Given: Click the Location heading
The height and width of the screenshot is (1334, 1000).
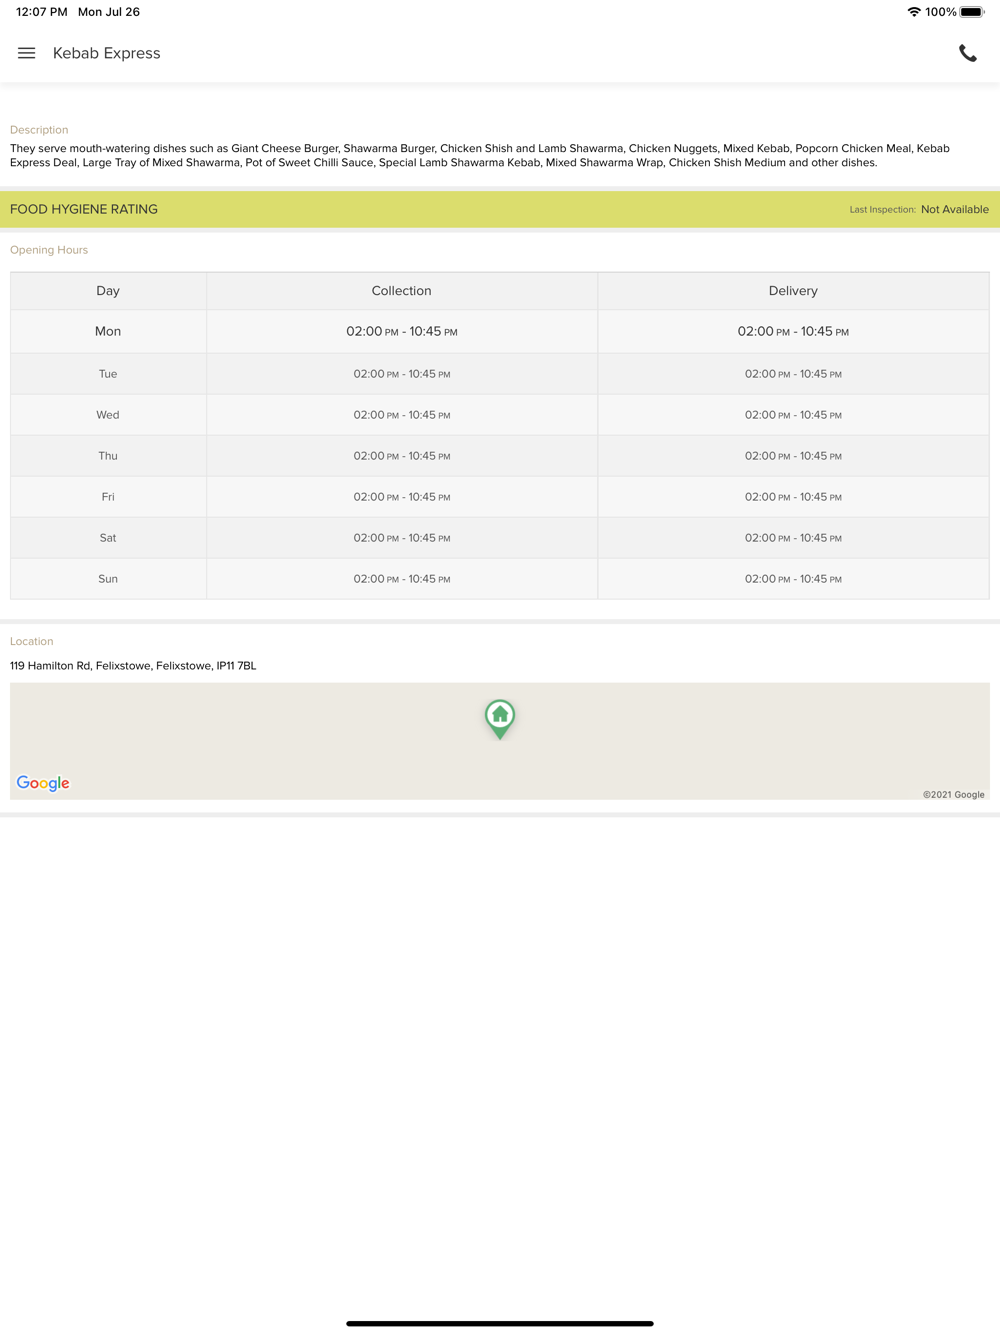Looking at the screenshot, I should tap(32, 642).
